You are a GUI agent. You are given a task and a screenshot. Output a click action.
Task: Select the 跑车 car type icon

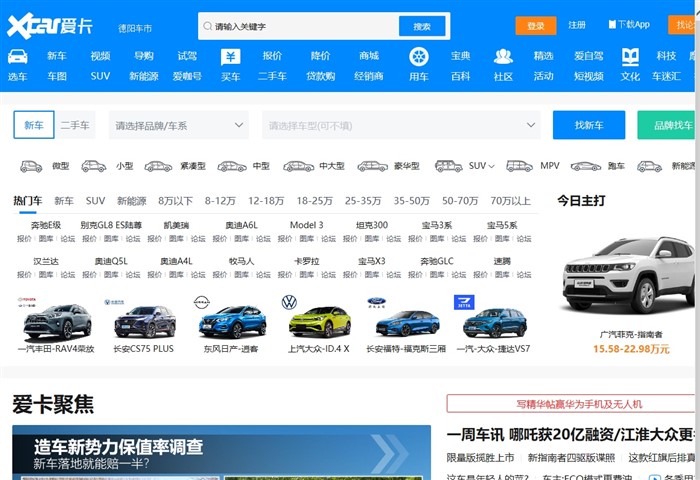click(x=586, y=167)
